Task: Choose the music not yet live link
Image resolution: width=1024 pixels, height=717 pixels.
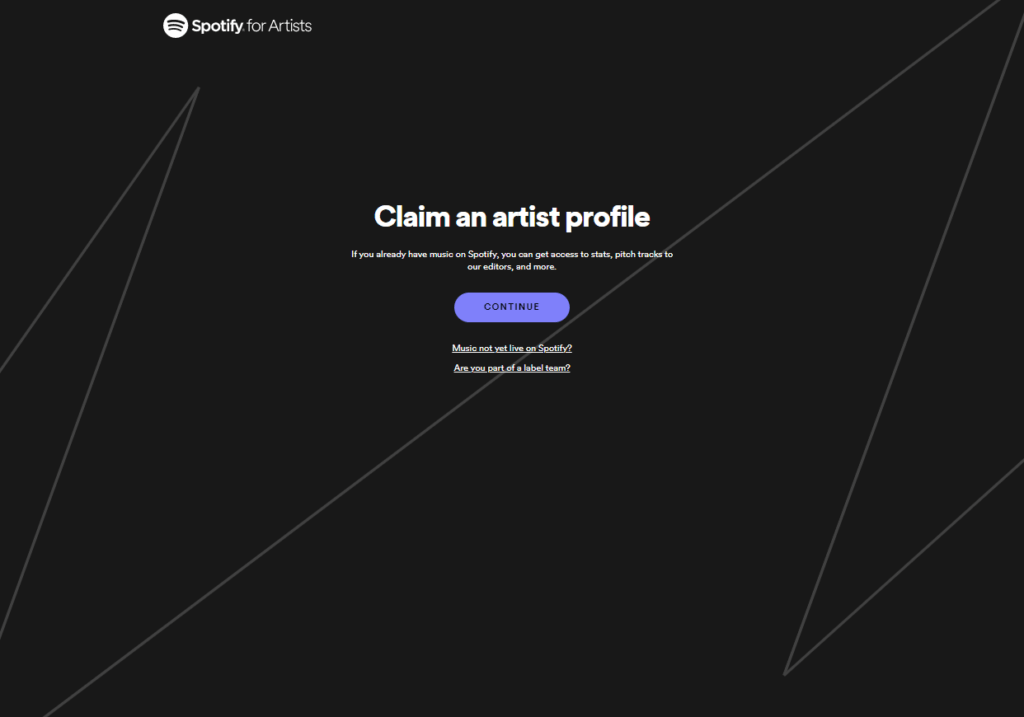Action: 511,348
